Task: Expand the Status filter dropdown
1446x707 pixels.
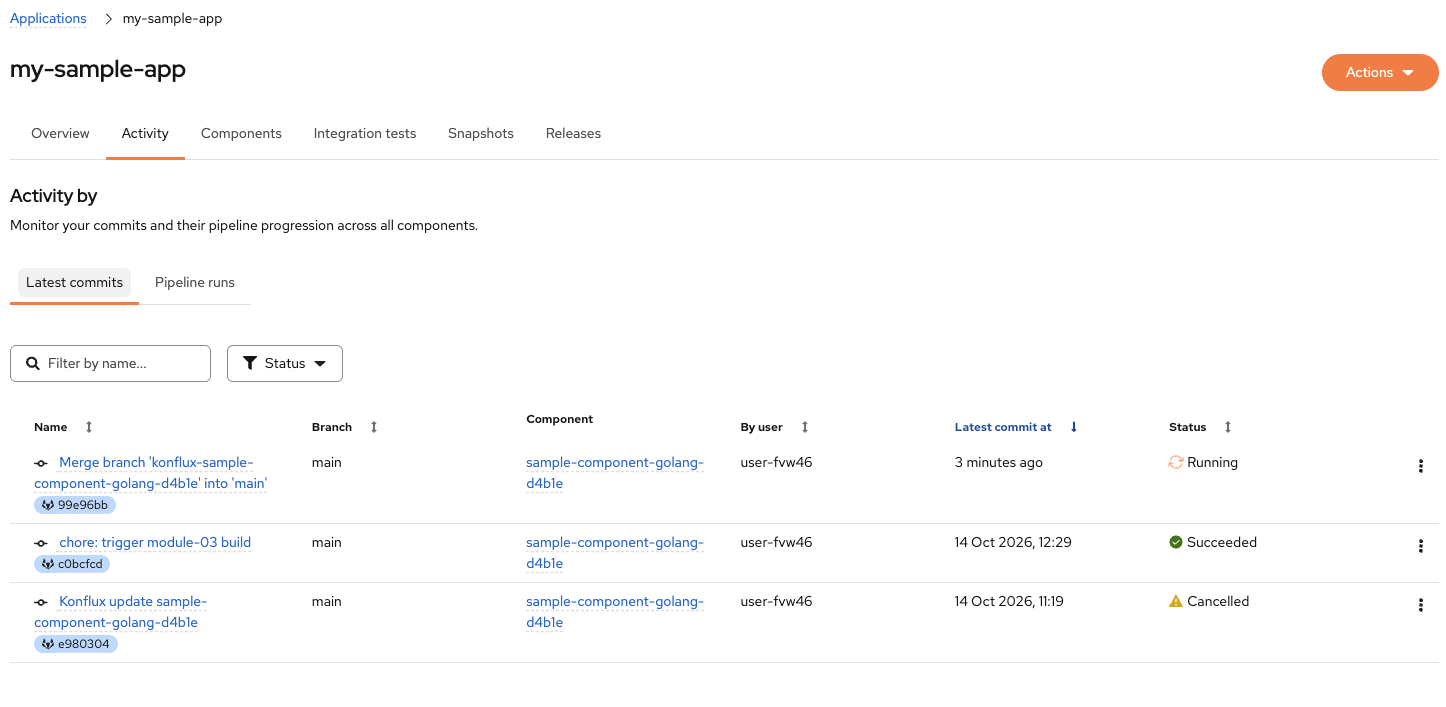Action: point(285,363)
